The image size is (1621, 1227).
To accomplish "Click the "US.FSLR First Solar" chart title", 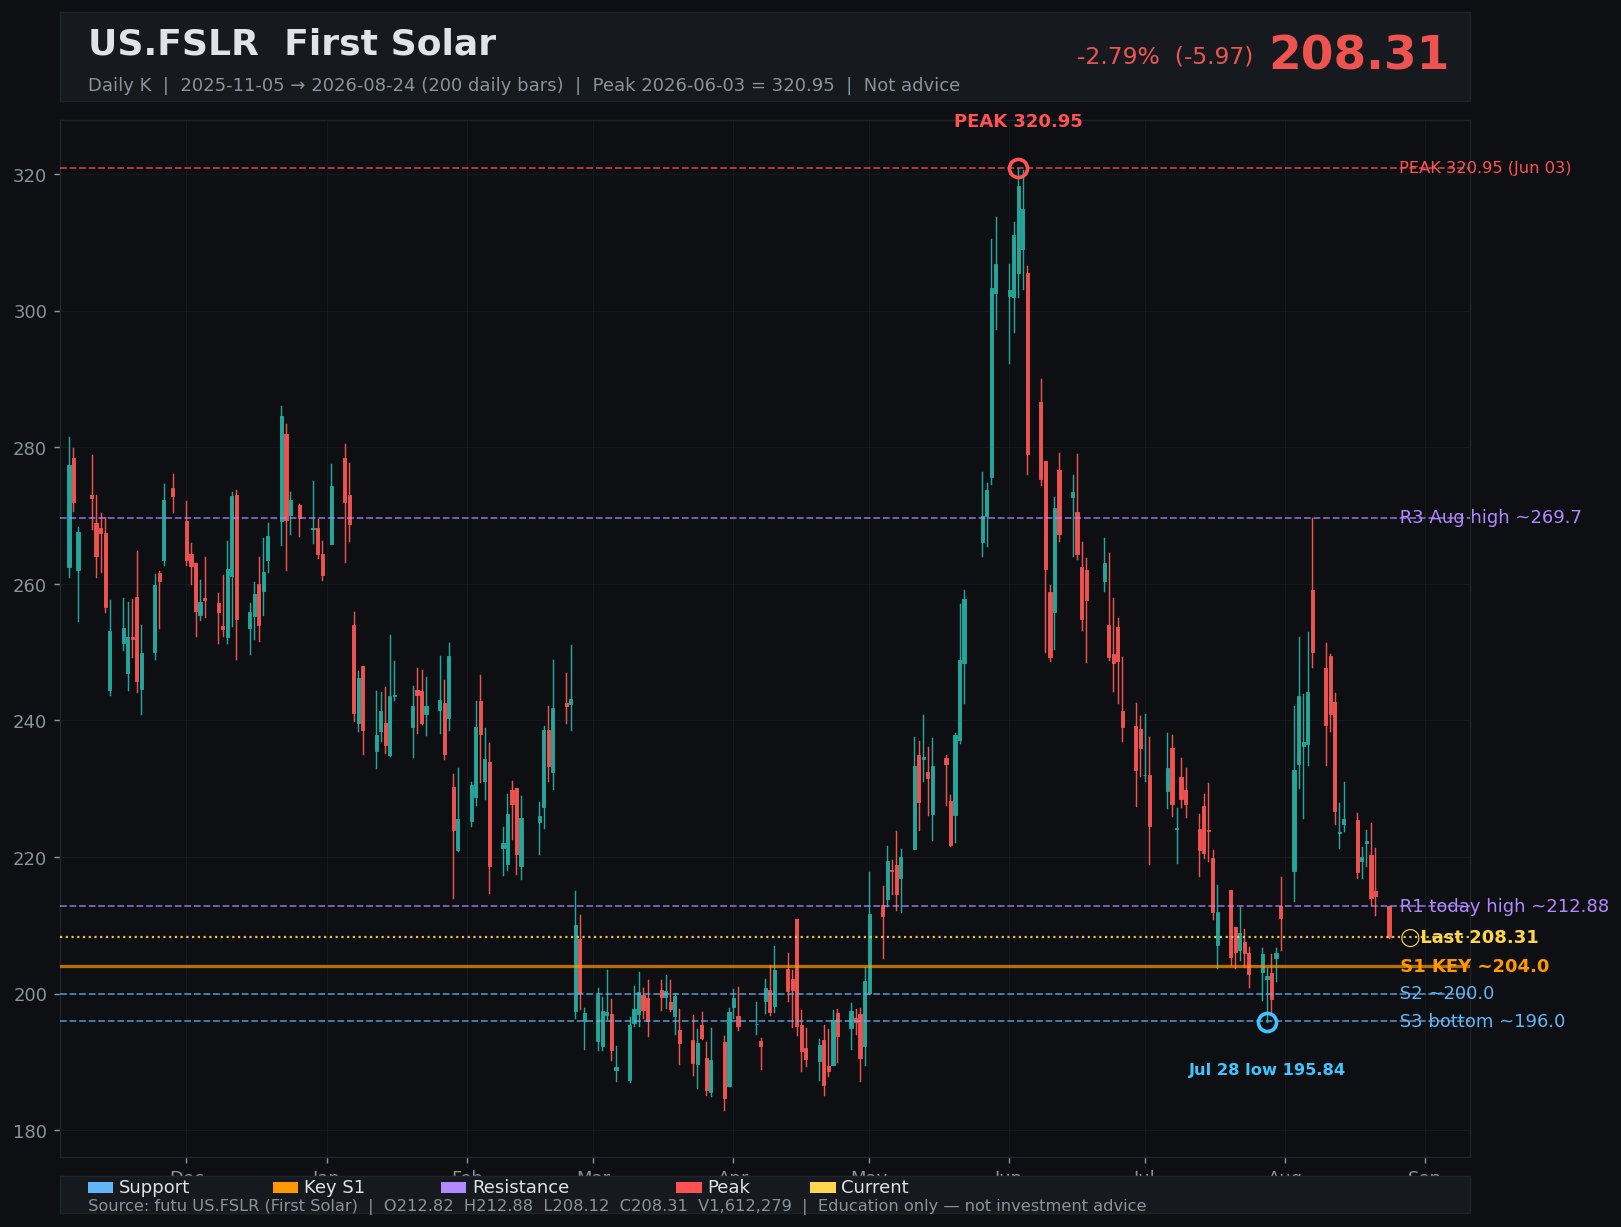I will click(292, 44).
